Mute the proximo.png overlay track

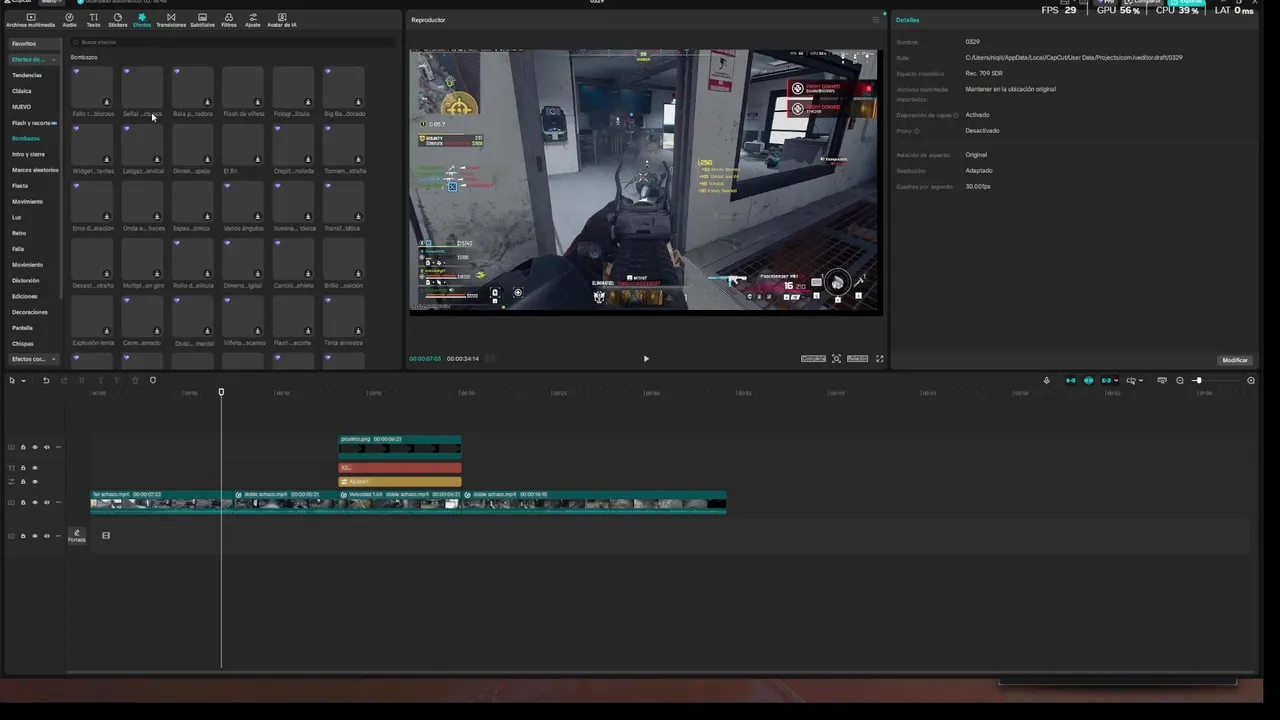click(x=46, y=447)
